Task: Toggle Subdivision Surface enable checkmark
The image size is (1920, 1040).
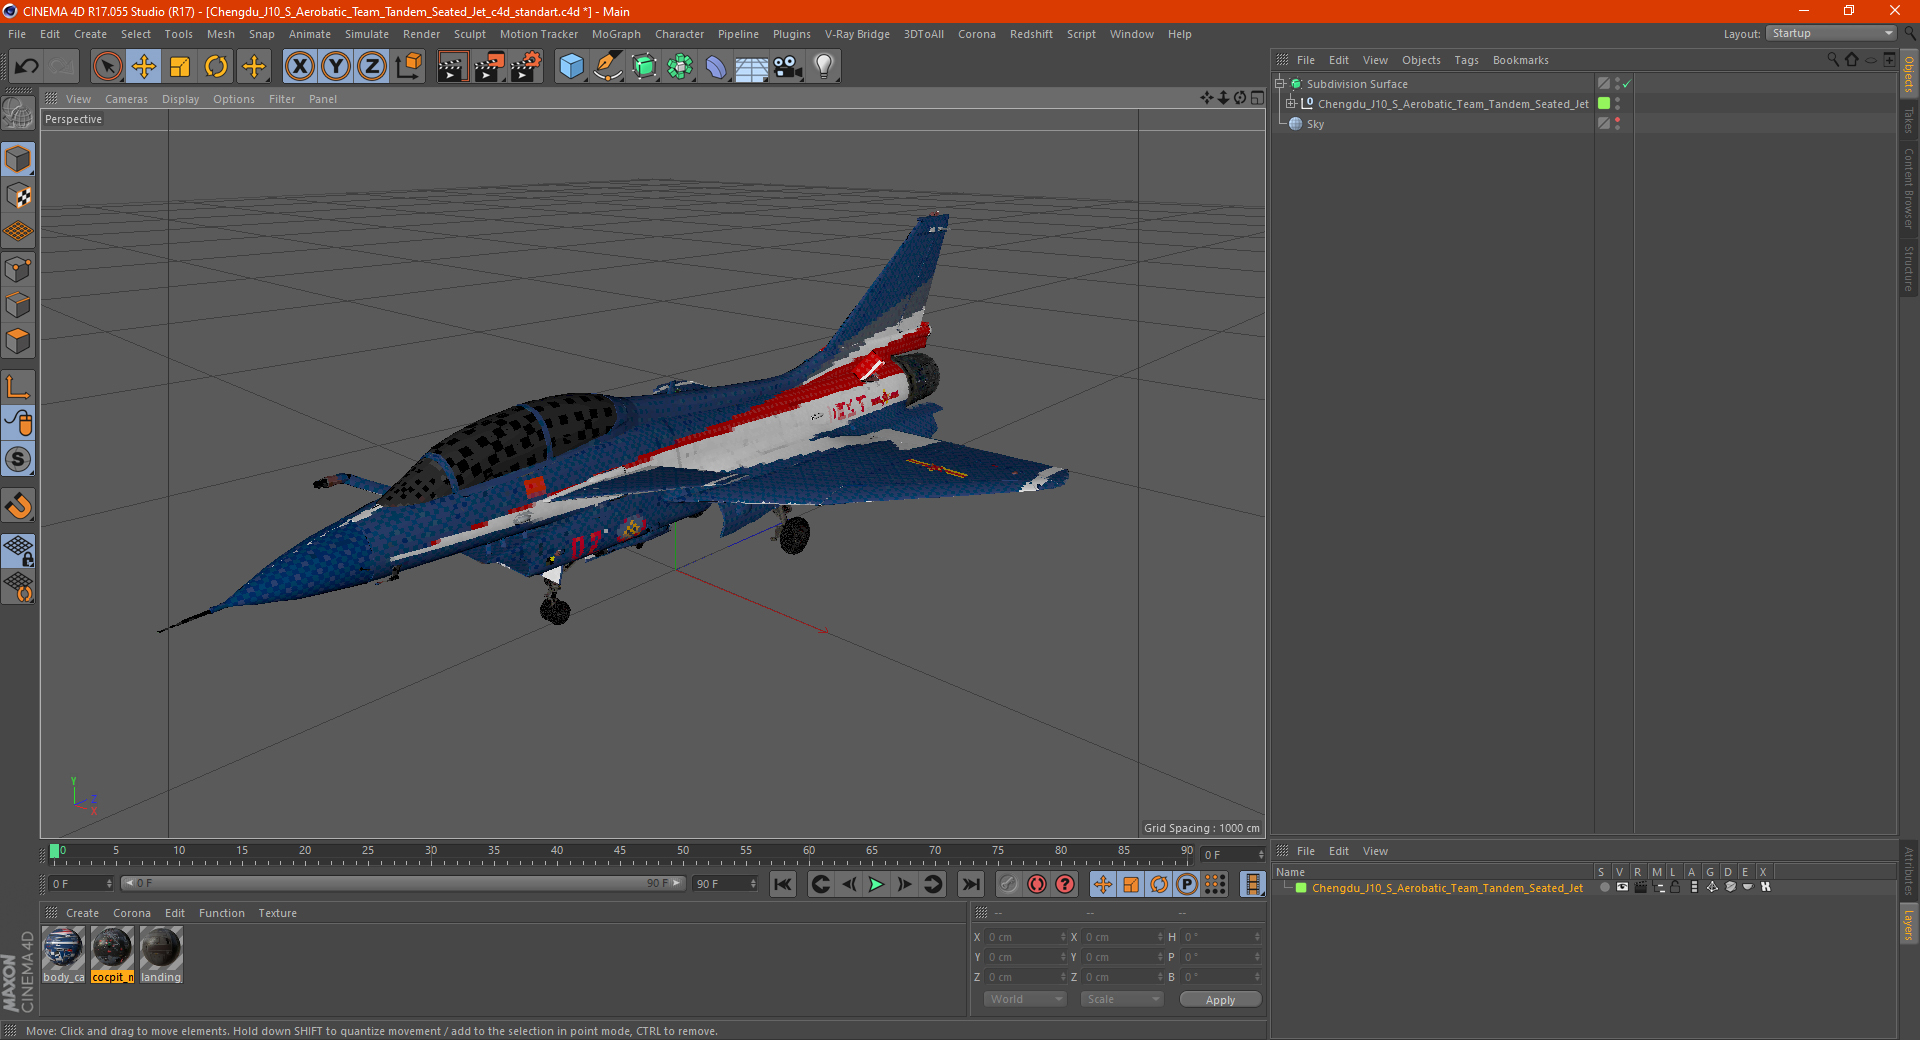Action: point(1627,84)
